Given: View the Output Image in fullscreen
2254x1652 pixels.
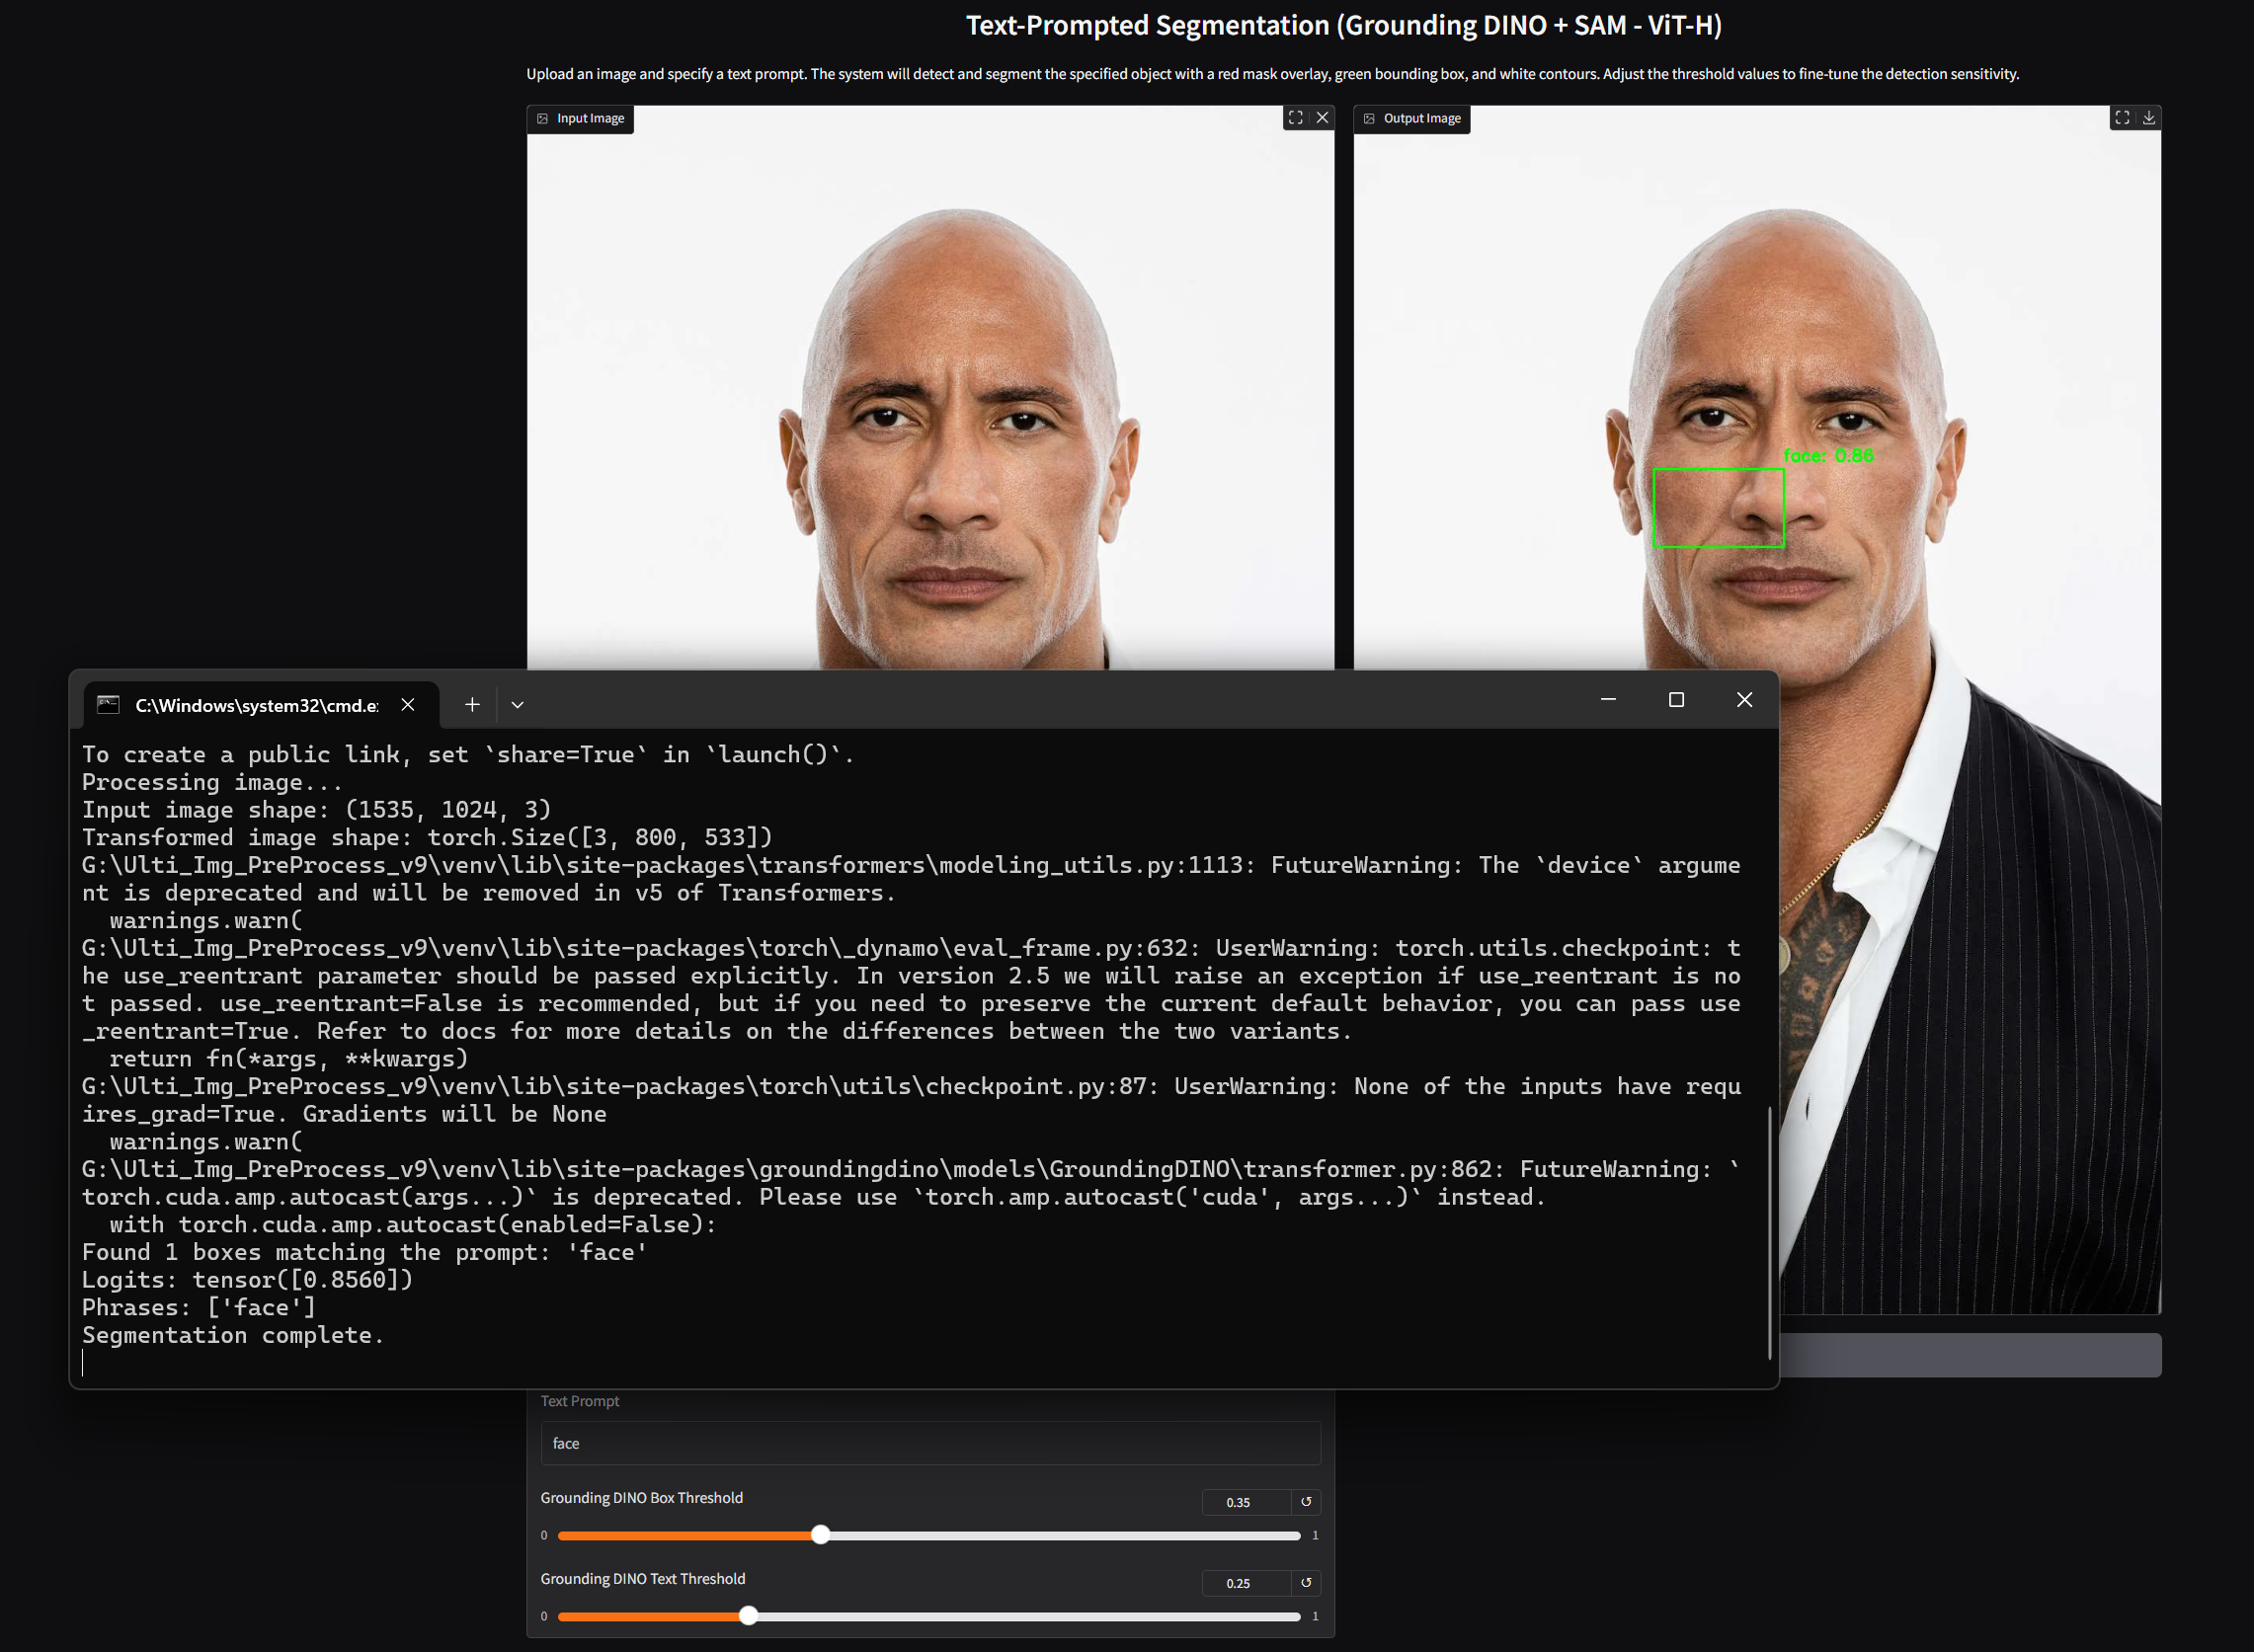Looking at the screenshot, I should pos(2122,118).
